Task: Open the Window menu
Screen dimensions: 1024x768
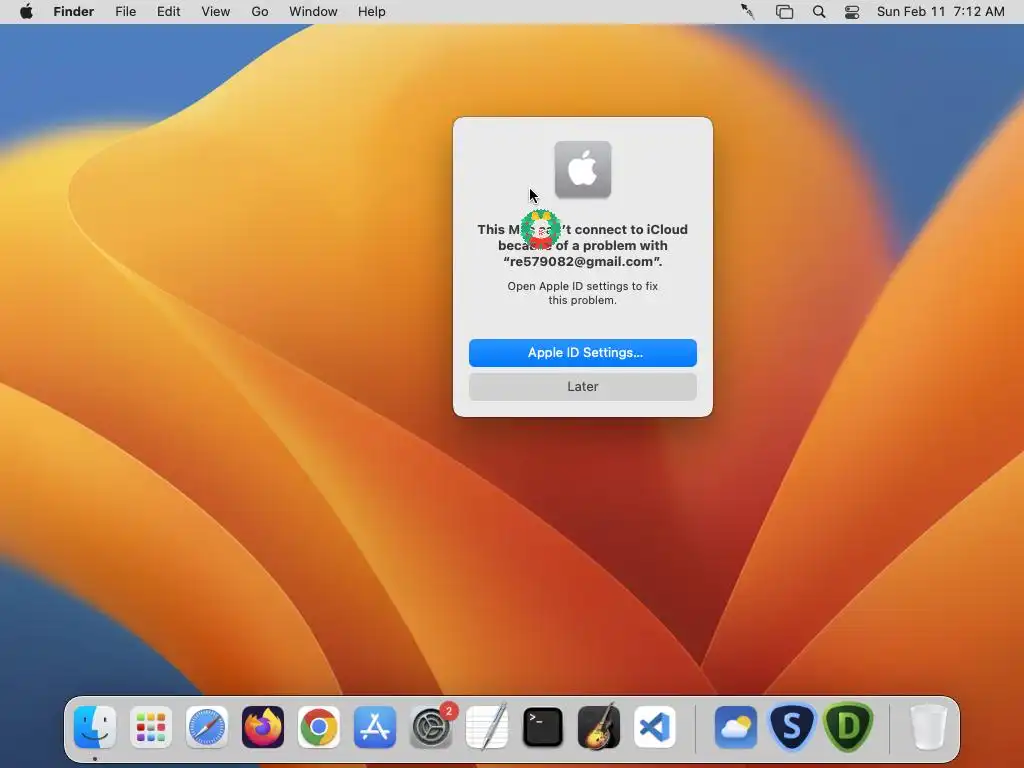Action: 313,12
